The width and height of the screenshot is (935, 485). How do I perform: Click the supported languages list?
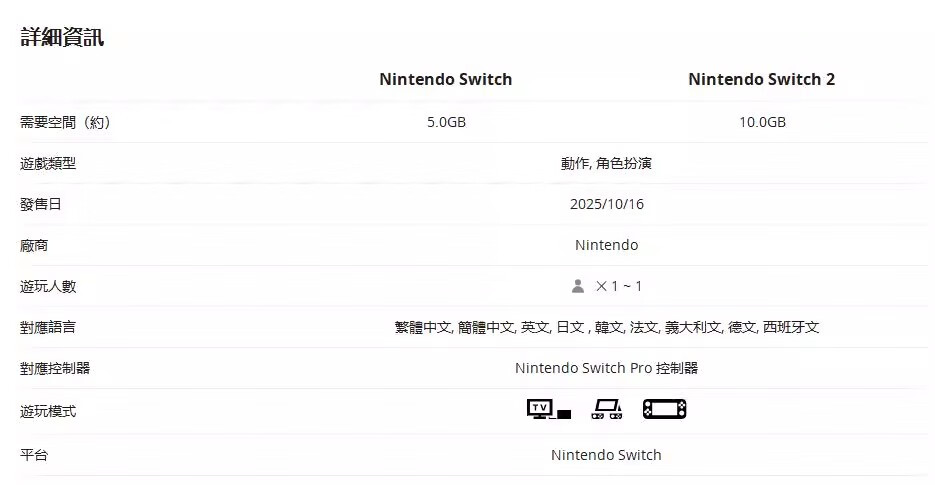(606, 327)
